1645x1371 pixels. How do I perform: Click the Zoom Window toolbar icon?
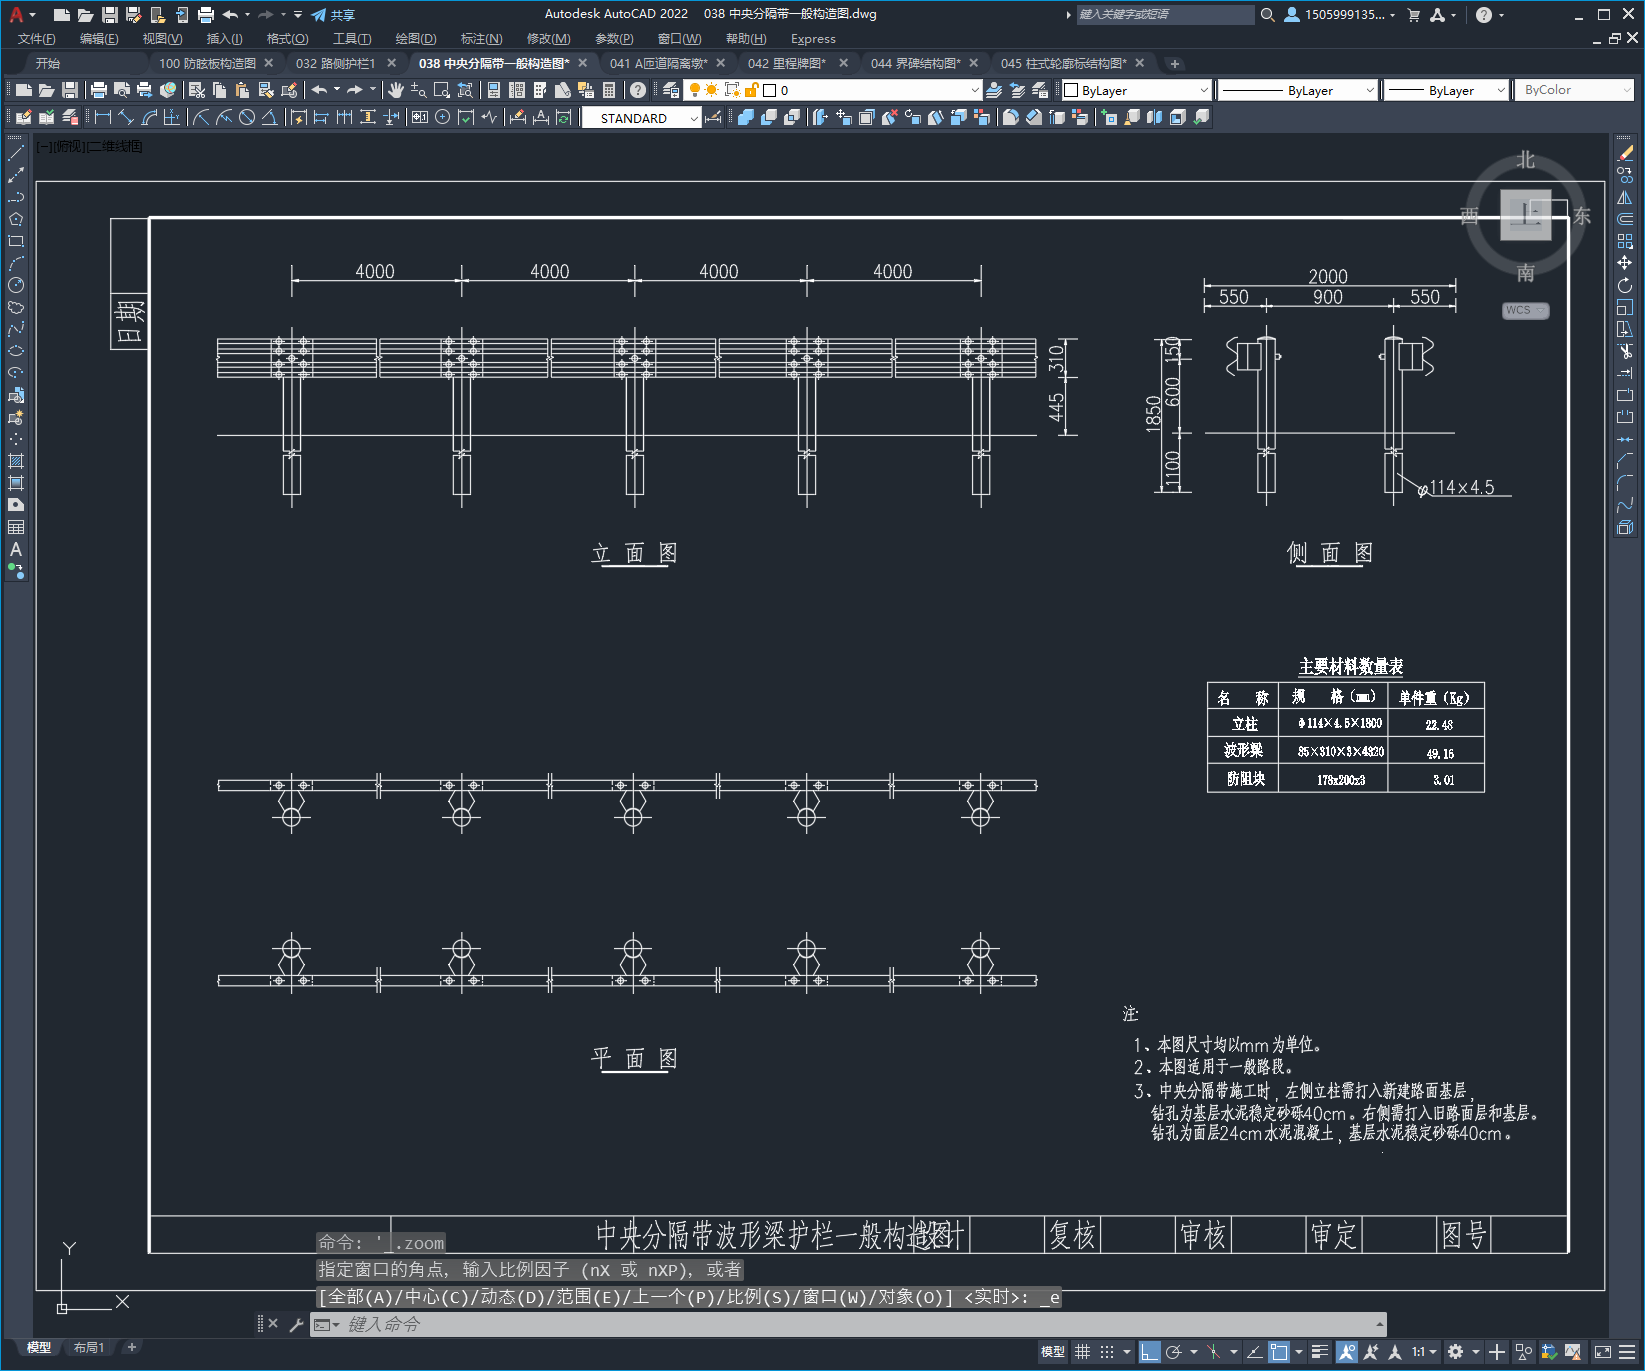442,90
